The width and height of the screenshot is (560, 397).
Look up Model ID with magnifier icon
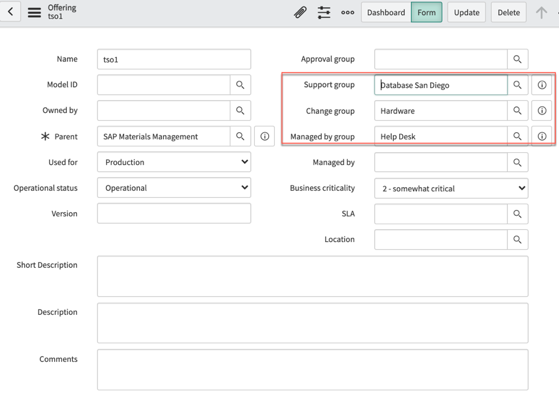[x=240, y=85]
